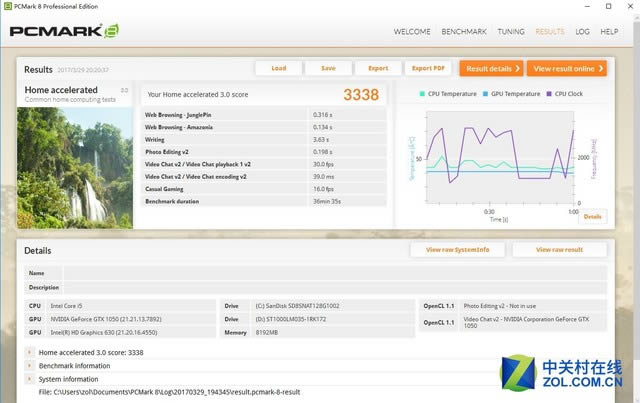This screenshot has height=403, width=640.
Task: Select Web Browsing - Amazonia row
Action: pos(264,127)
